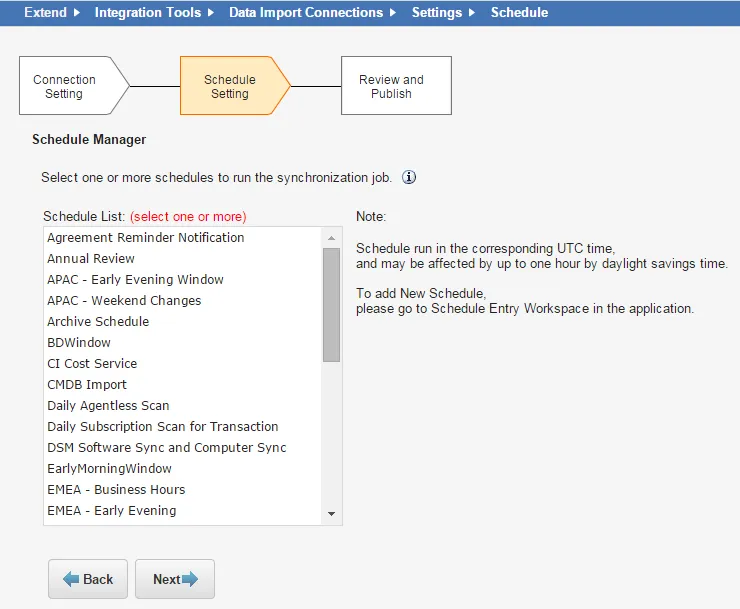The height and width of the screenshot is (609, 740).
Task: Open the Extend breadcrumb menu
Action: click(x=45, y=12)
